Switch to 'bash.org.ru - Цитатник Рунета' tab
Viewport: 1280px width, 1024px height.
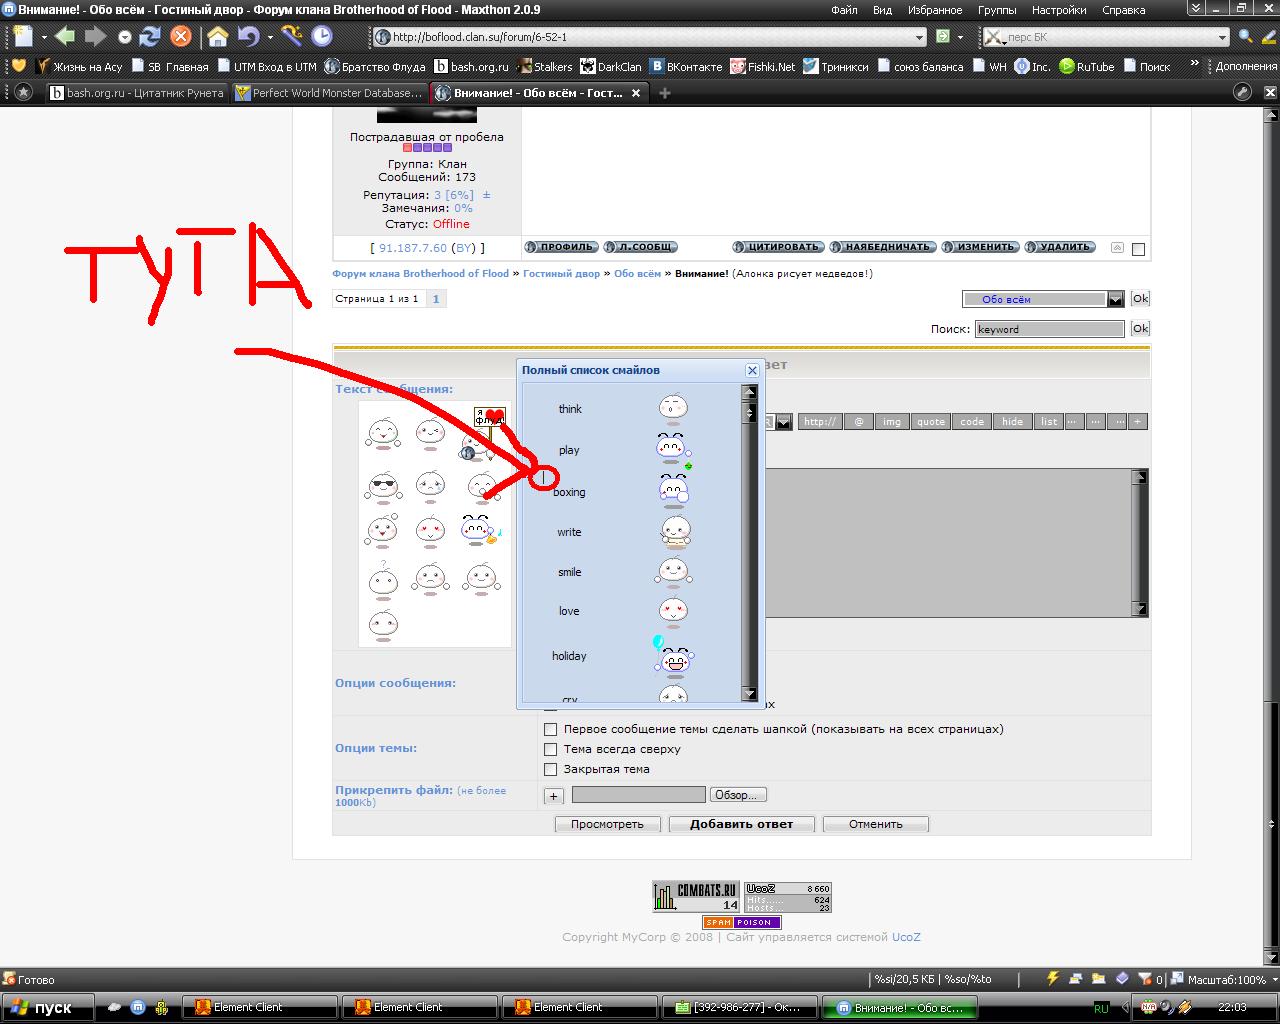(x=136, y=93)
